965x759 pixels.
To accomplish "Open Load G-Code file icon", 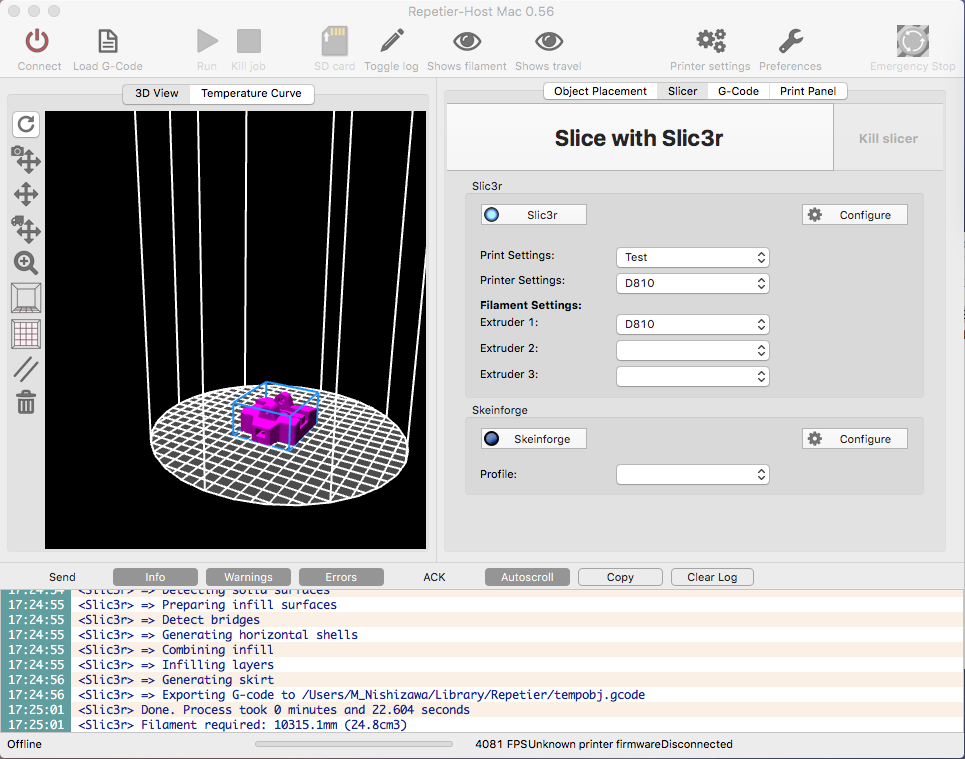I will 108,41.
